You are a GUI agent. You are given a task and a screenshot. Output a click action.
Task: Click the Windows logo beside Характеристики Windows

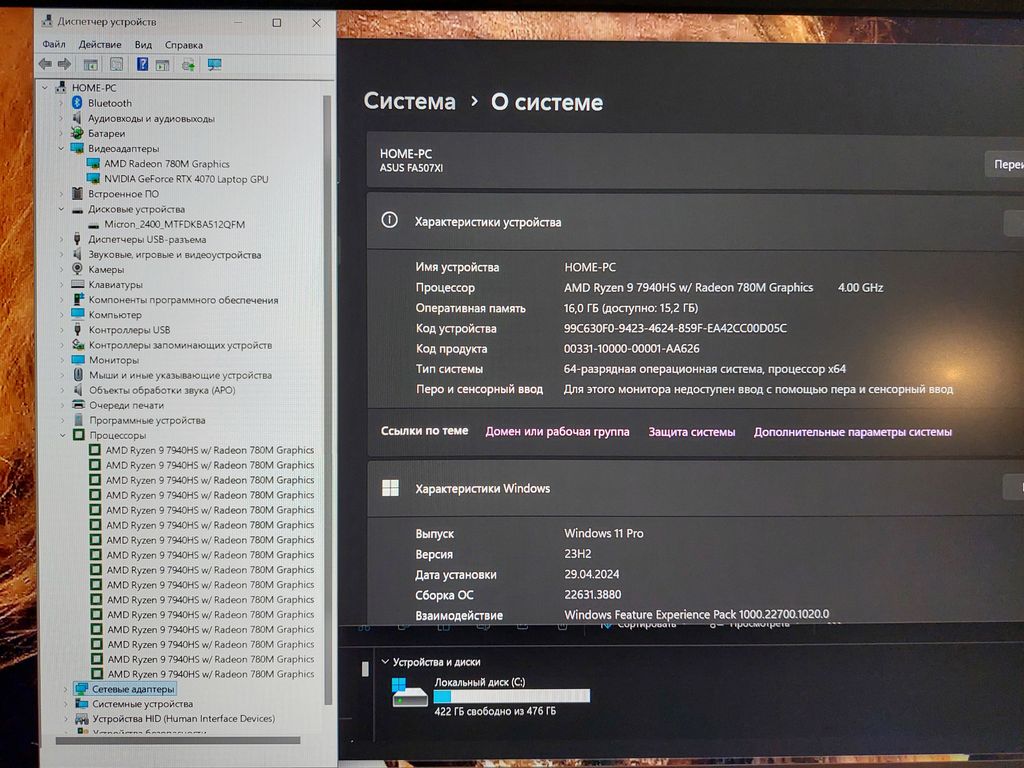(390, 488)
